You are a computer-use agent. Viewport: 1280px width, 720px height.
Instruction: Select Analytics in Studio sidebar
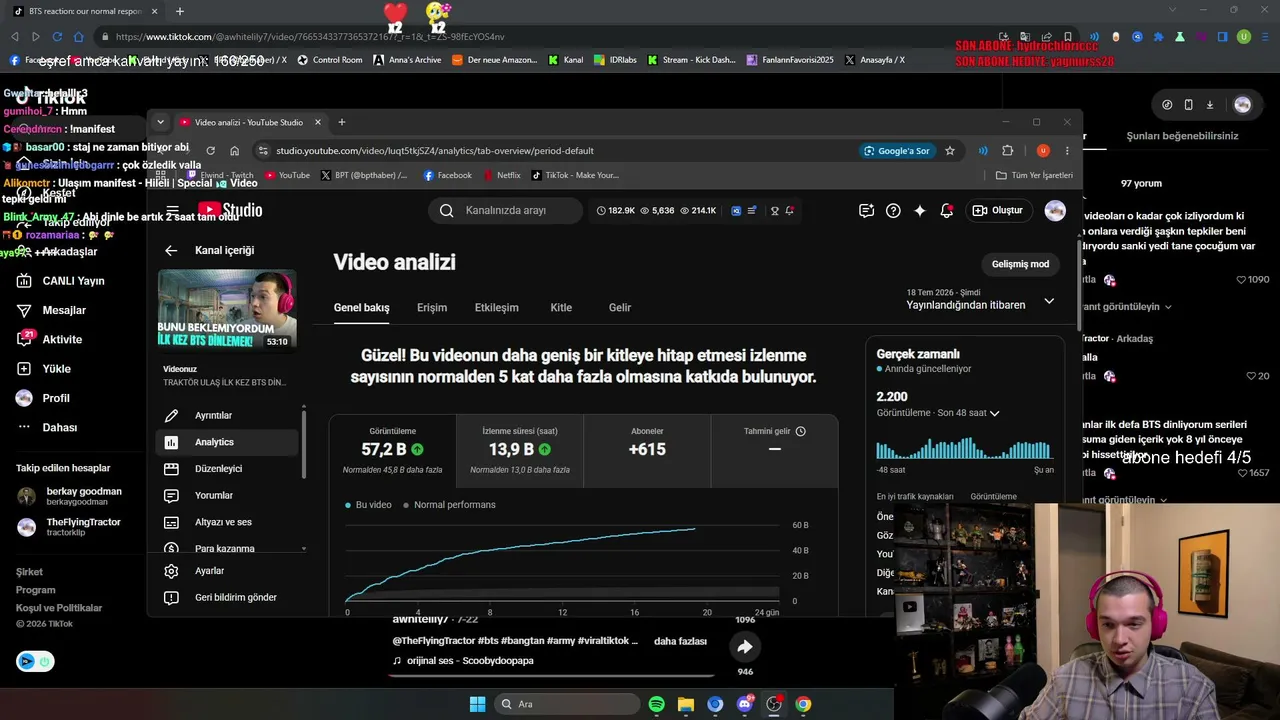(x=228, y=442)
